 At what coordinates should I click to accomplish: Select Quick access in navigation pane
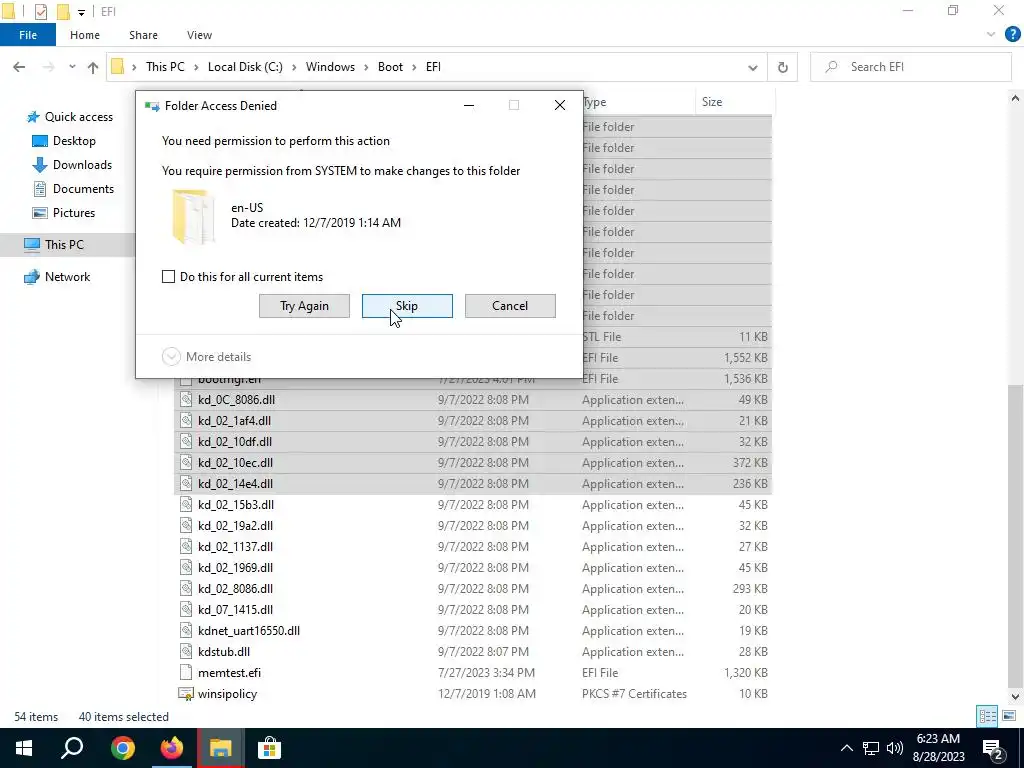coord(69,117)
